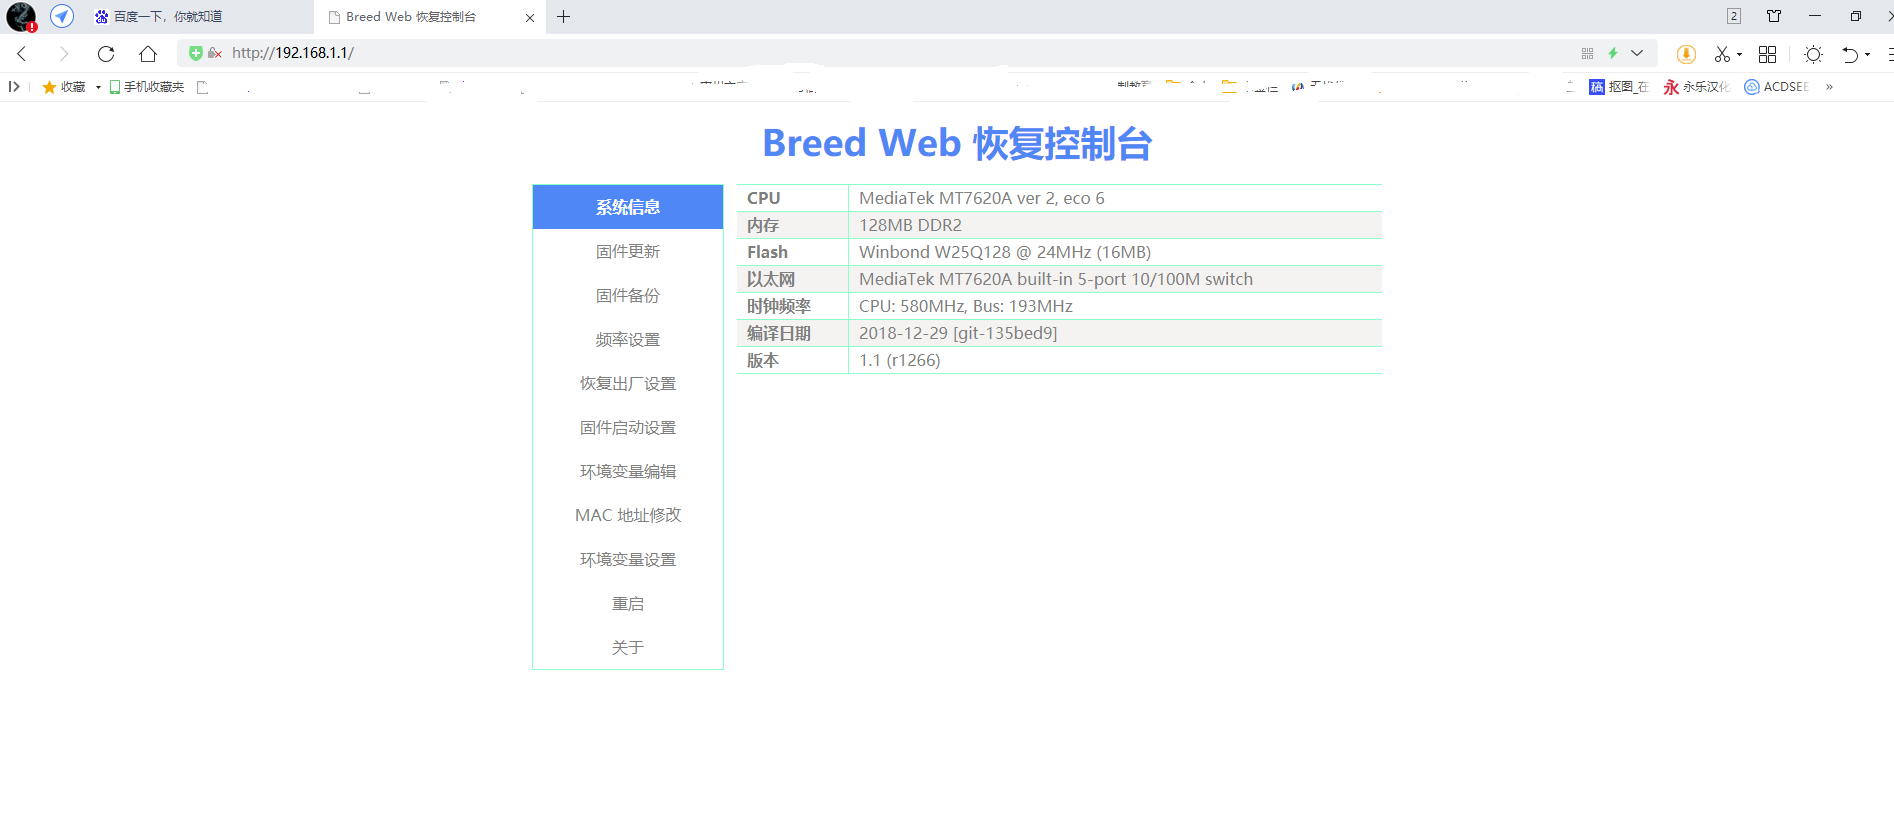Open 手机收藏夹 mobile bookmarks

[x=147, y=87]
